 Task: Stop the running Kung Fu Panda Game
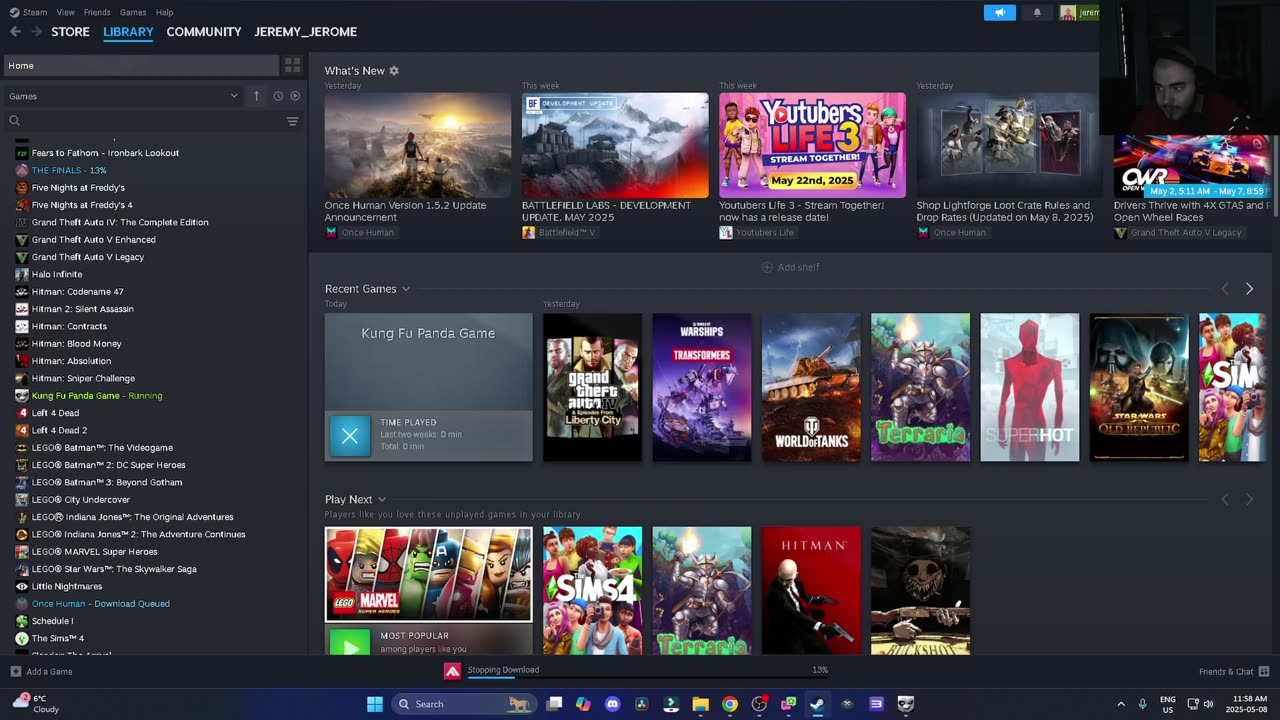pos(350,436)
